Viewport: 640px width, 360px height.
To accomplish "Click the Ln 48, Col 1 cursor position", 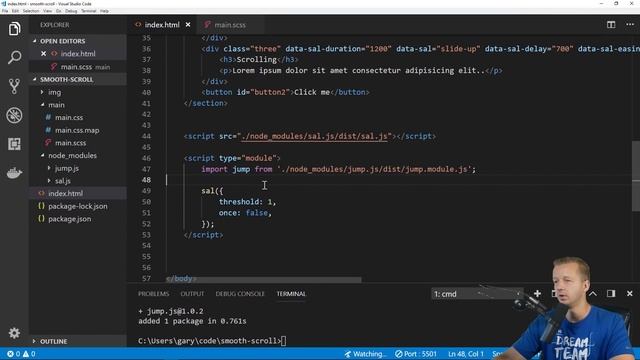I will 466,354.
